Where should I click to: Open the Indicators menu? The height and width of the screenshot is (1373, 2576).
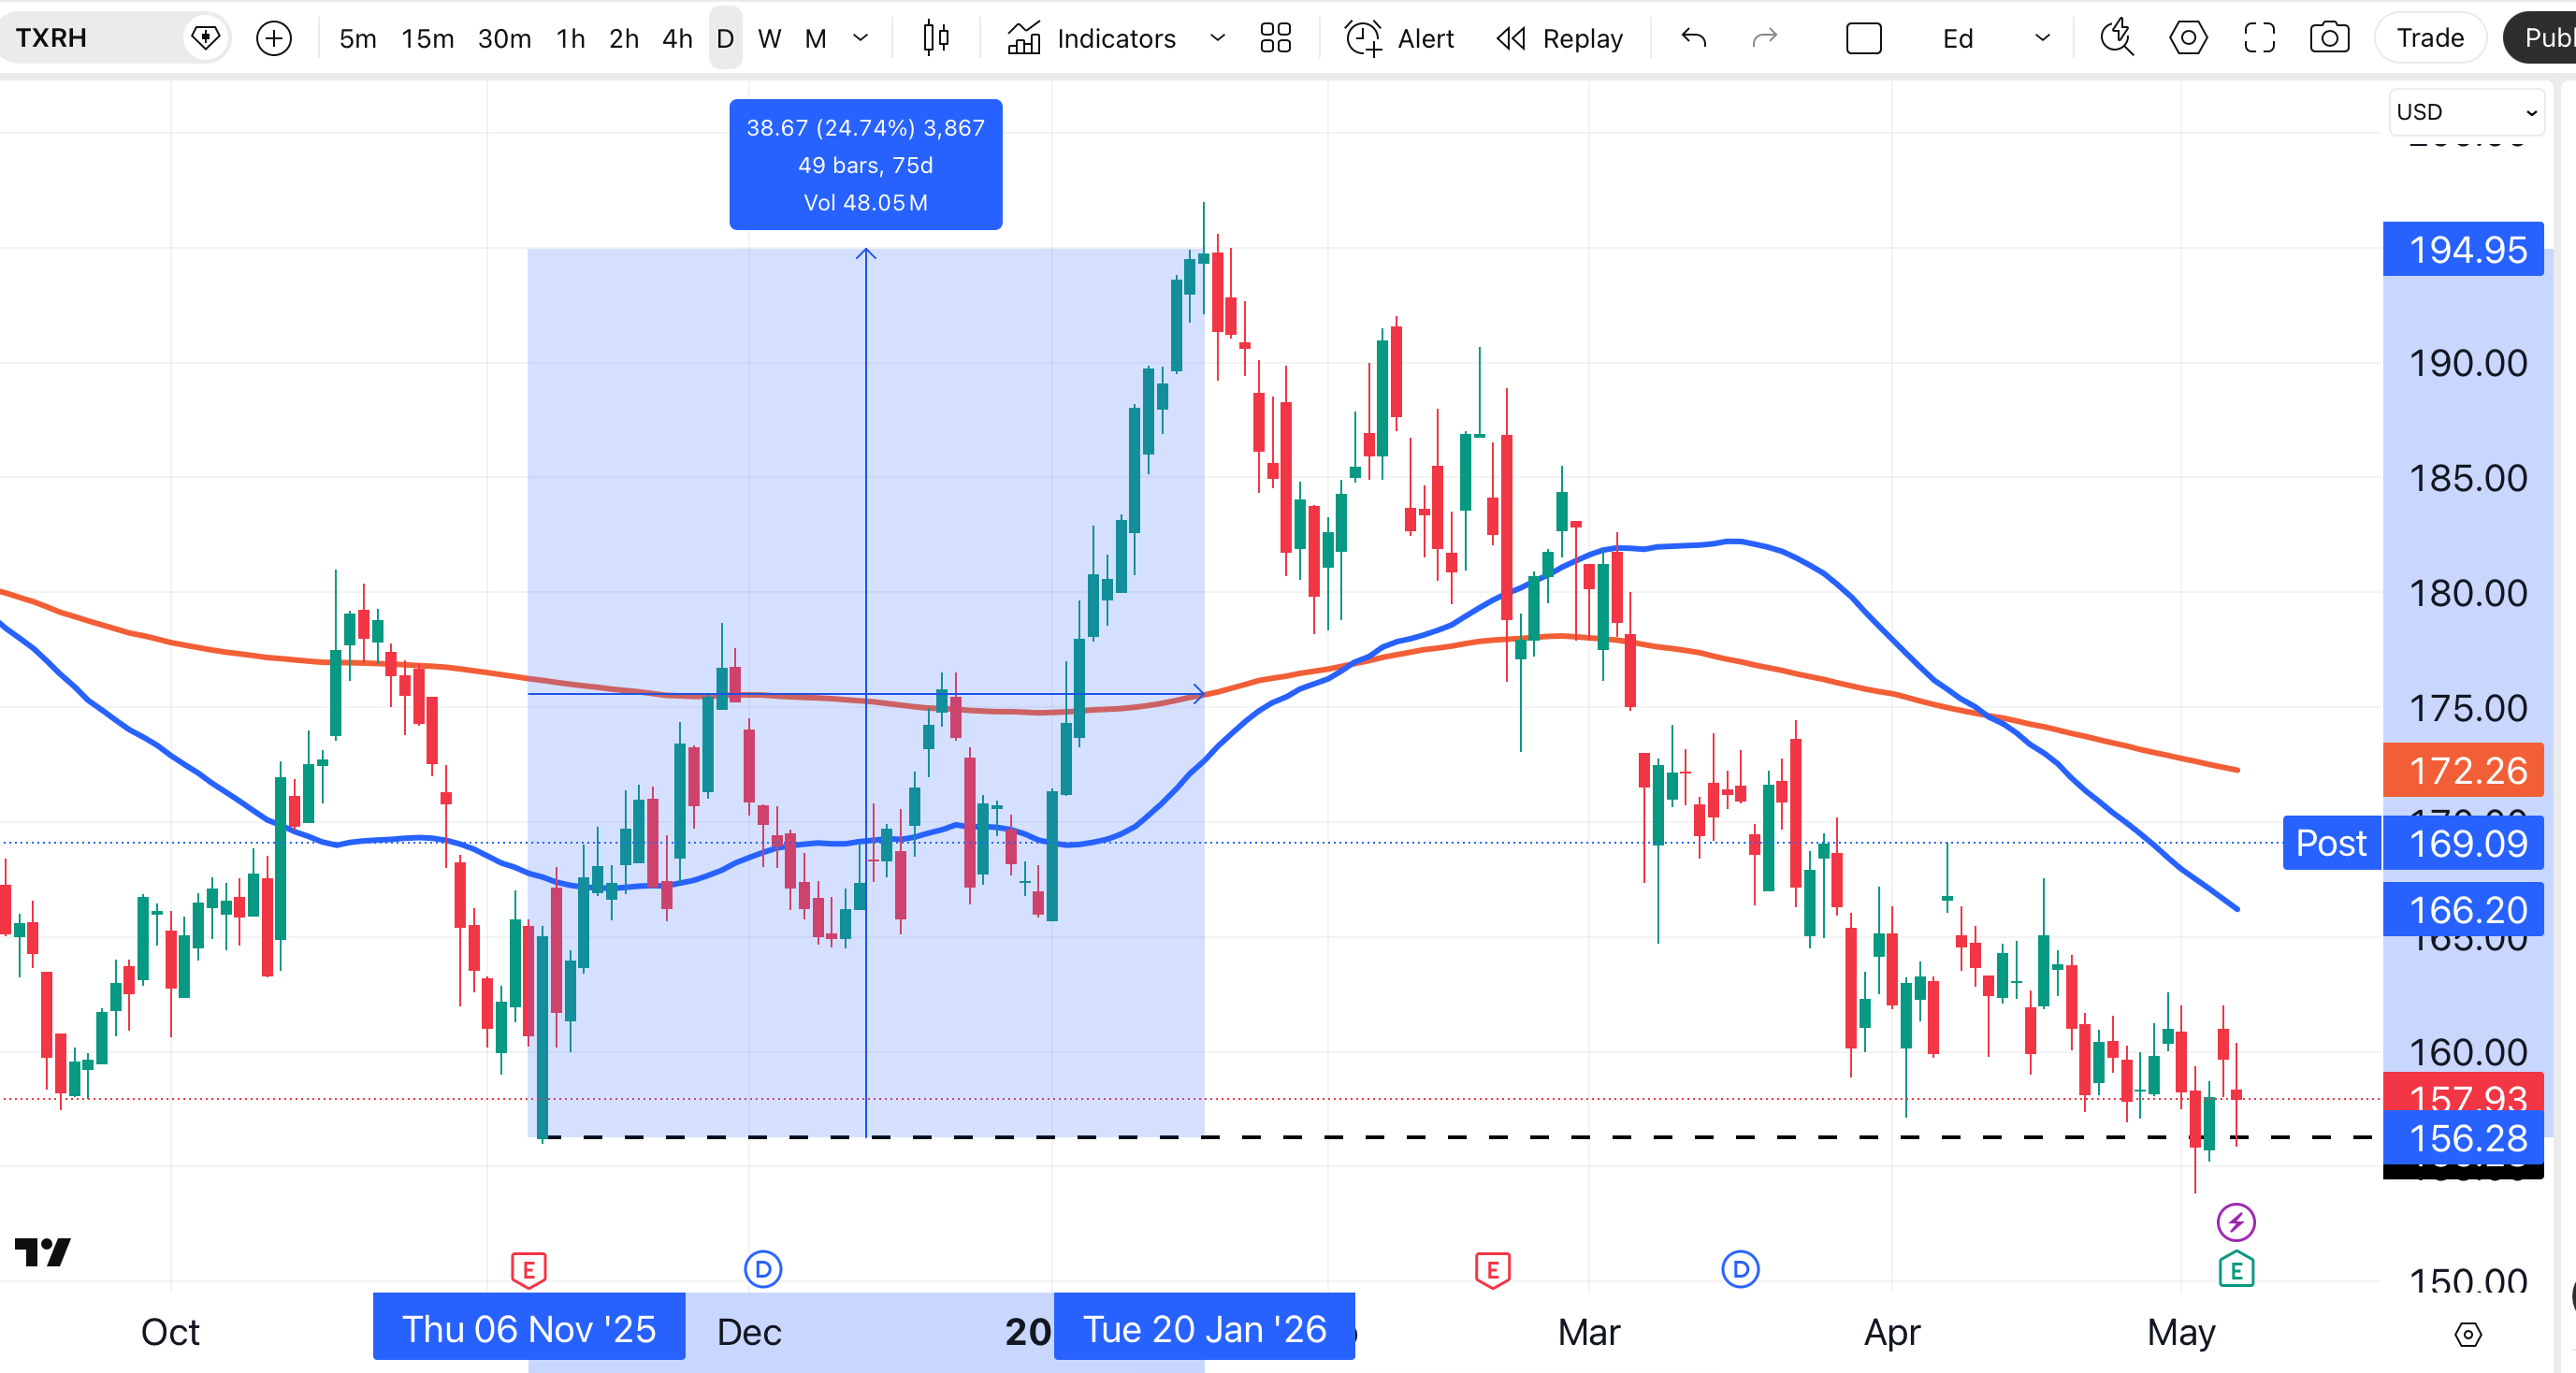[x=1091, y=38]
